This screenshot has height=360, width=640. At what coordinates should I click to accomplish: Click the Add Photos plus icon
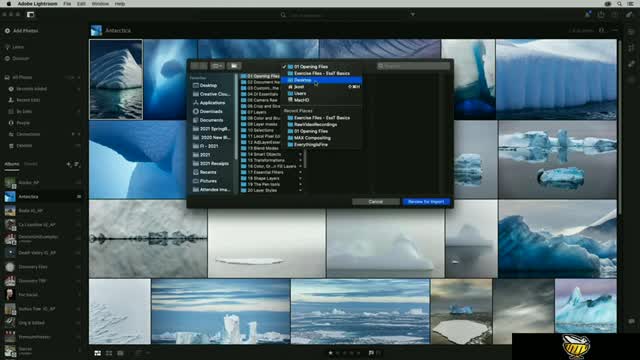point(7,31)
